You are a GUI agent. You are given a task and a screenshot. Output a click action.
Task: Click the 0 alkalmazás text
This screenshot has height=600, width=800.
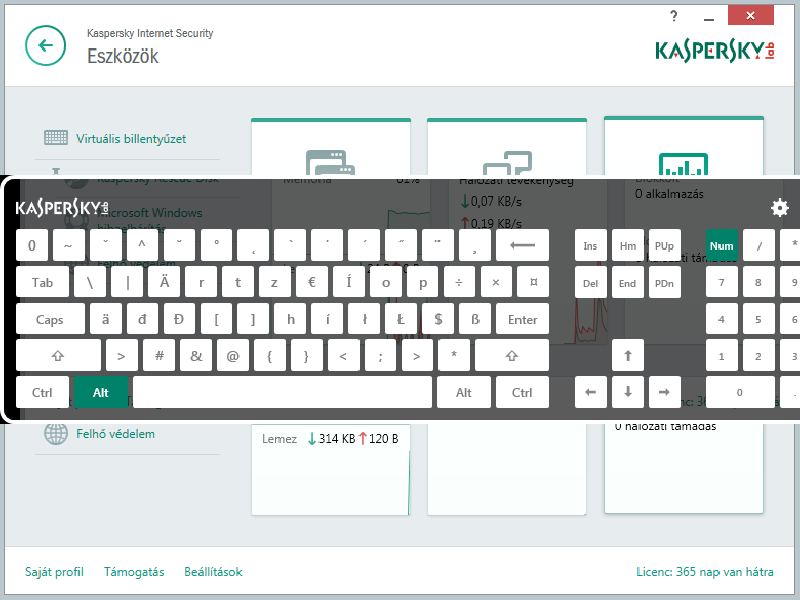click(x=669, y=194)
